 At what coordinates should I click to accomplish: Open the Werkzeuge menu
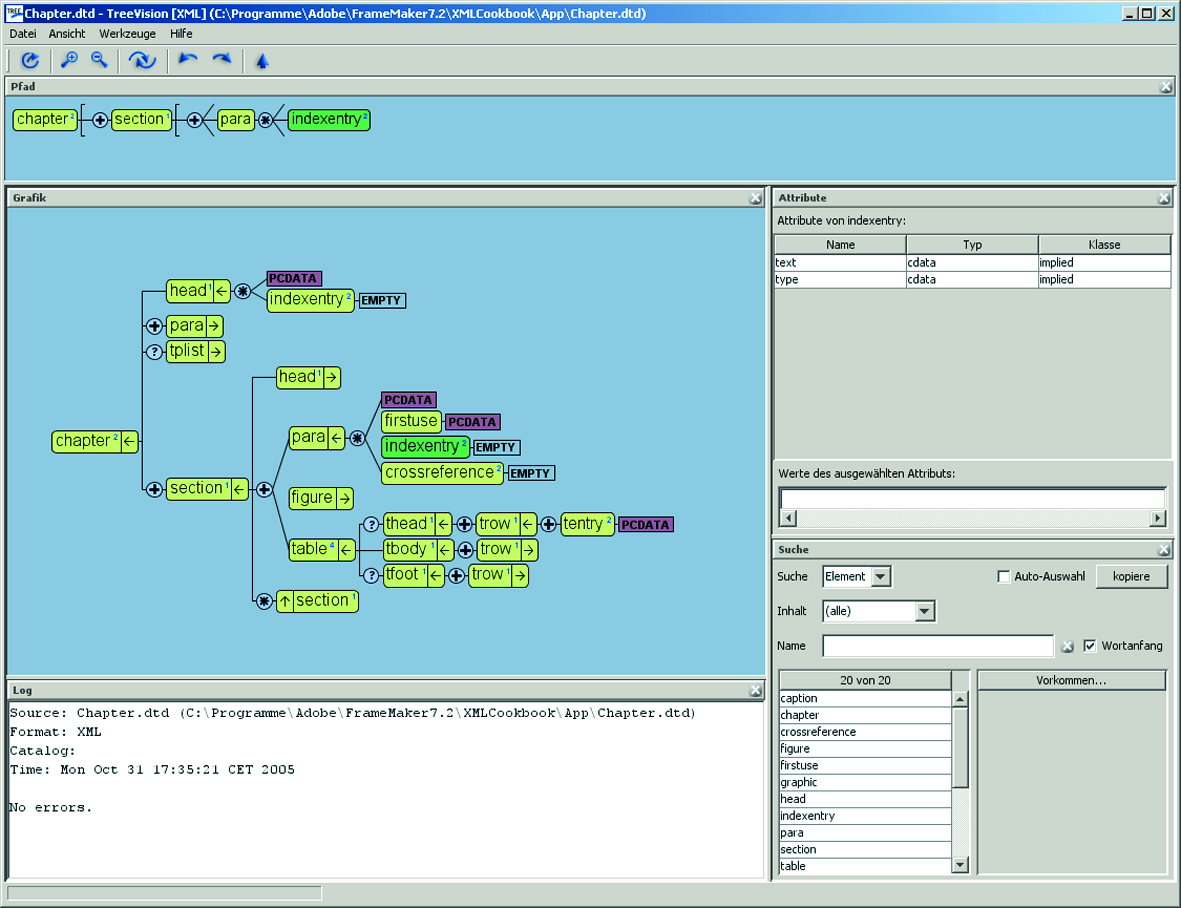pos(127,33)
